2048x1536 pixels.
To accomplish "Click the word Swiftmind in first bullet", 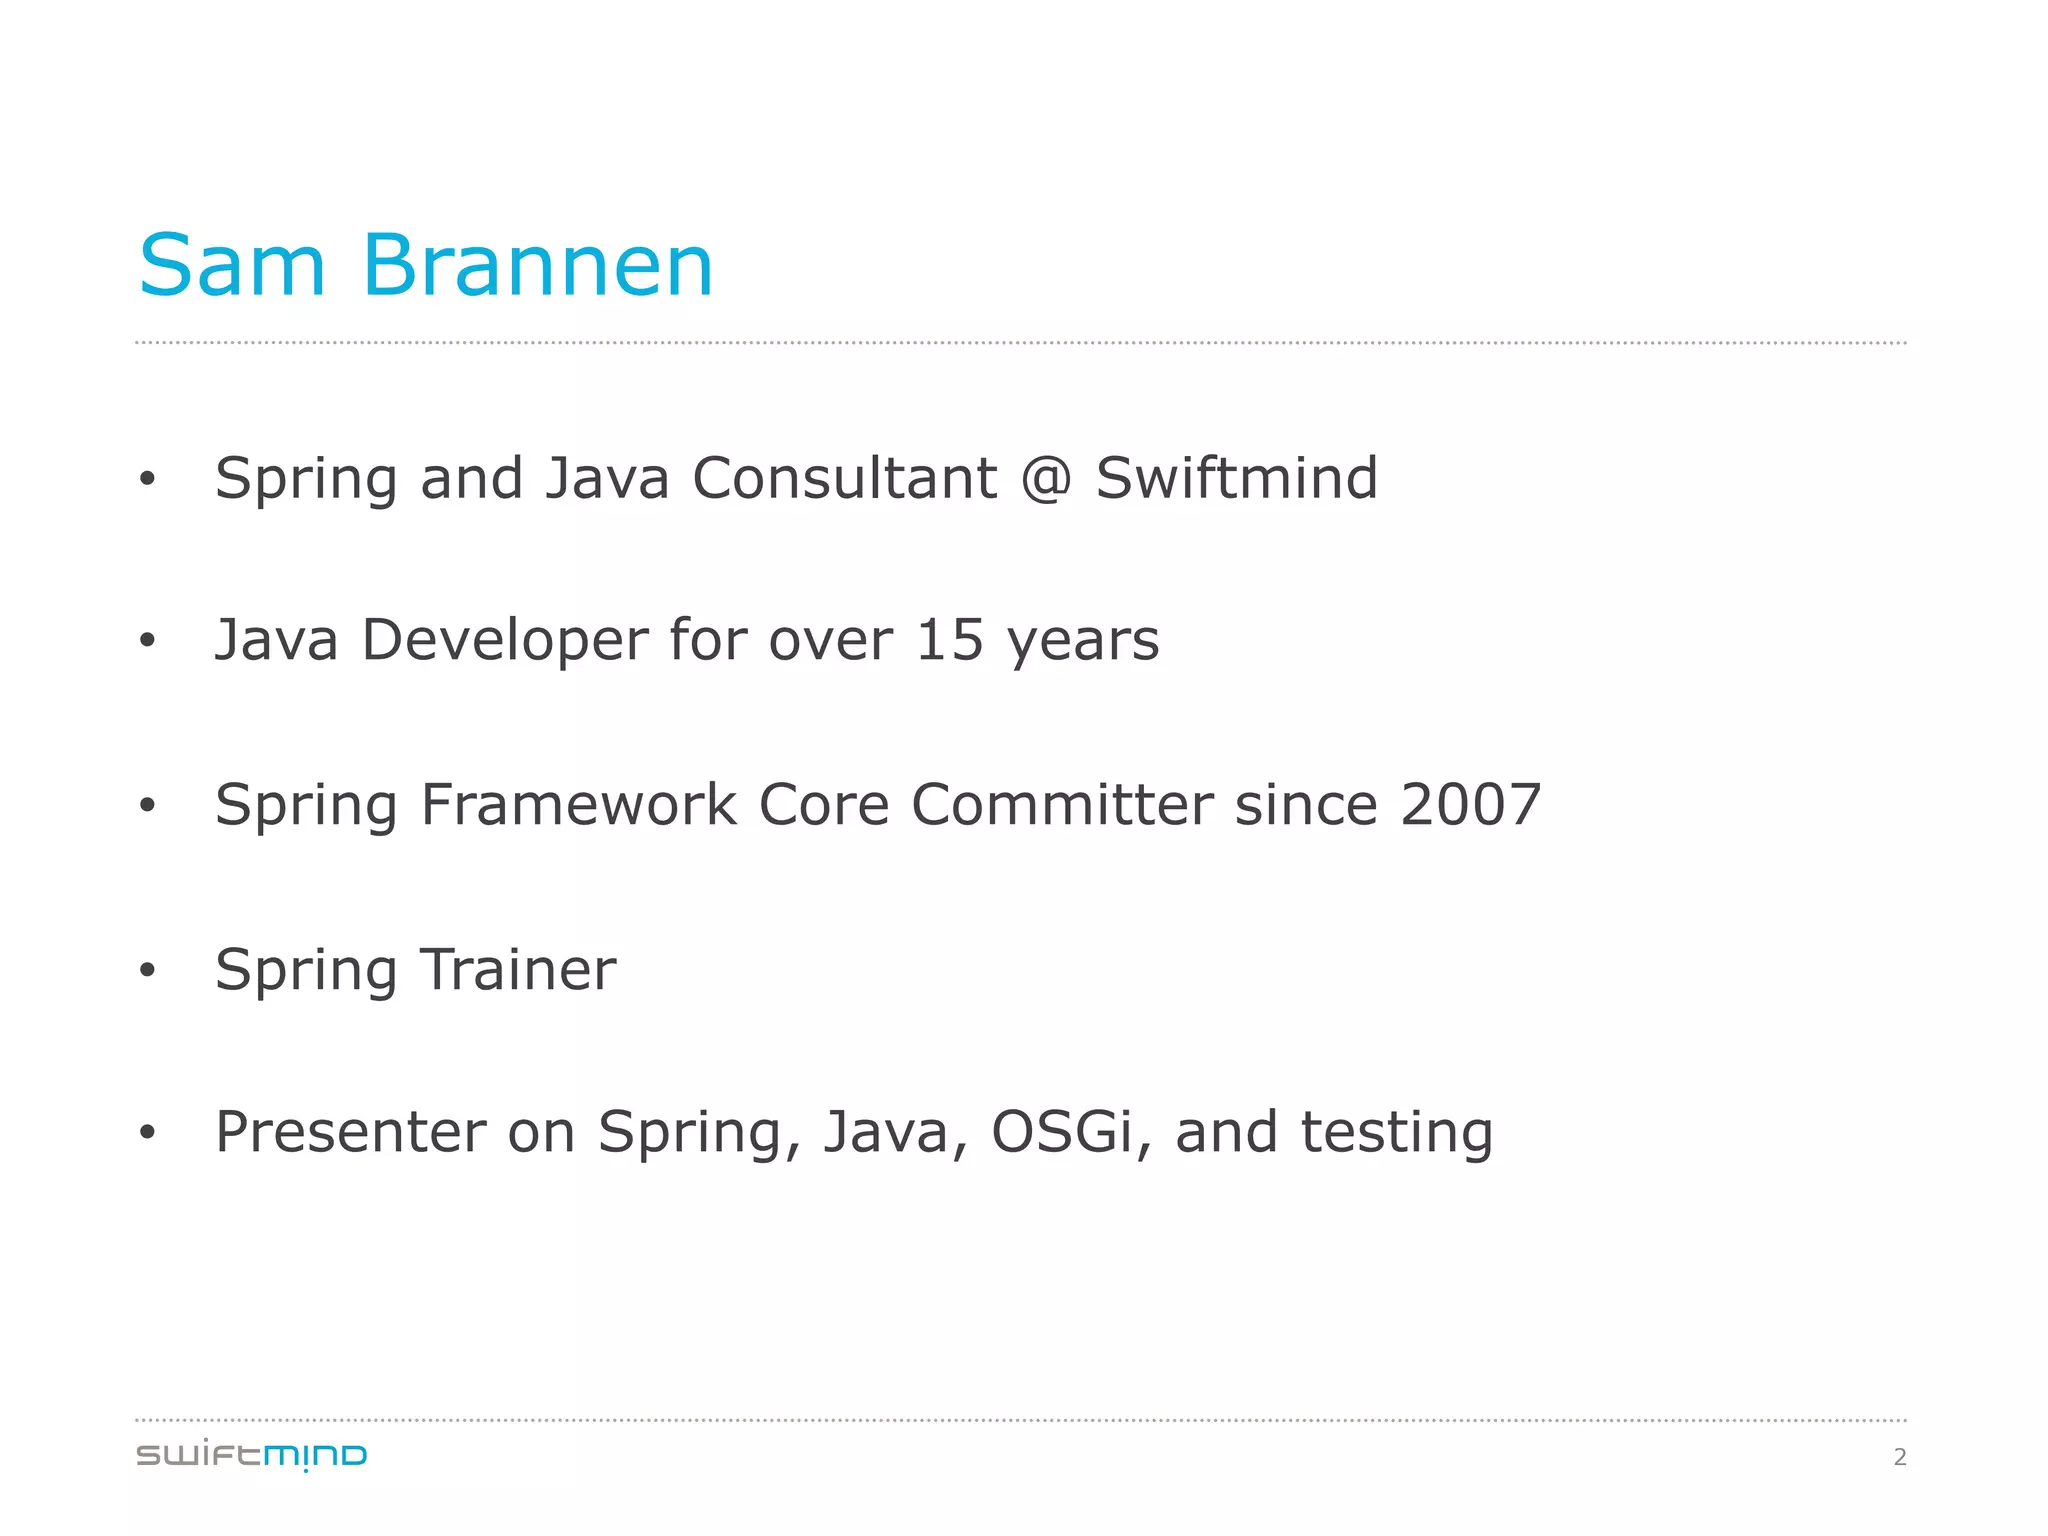I will click(x=1237, y=477).
